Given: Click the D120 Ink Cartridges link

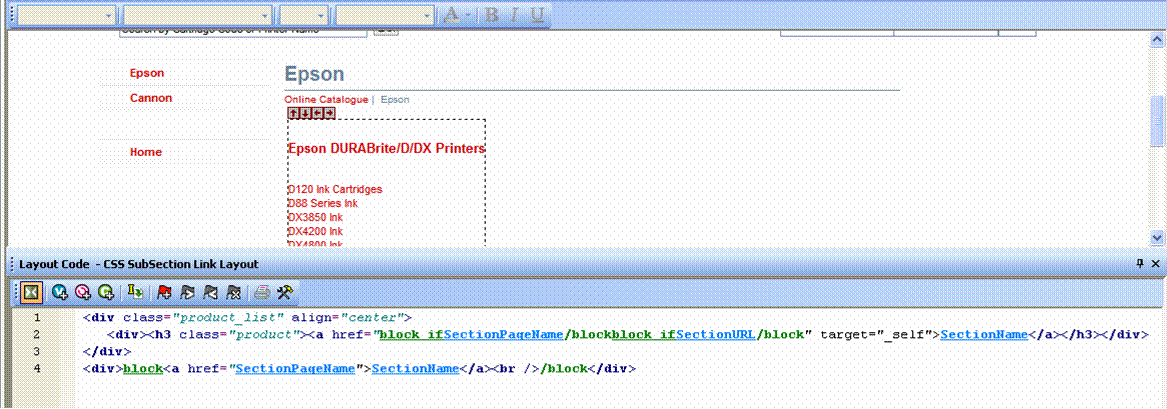Looking at the screenshot, I should [x=335, y=189].
